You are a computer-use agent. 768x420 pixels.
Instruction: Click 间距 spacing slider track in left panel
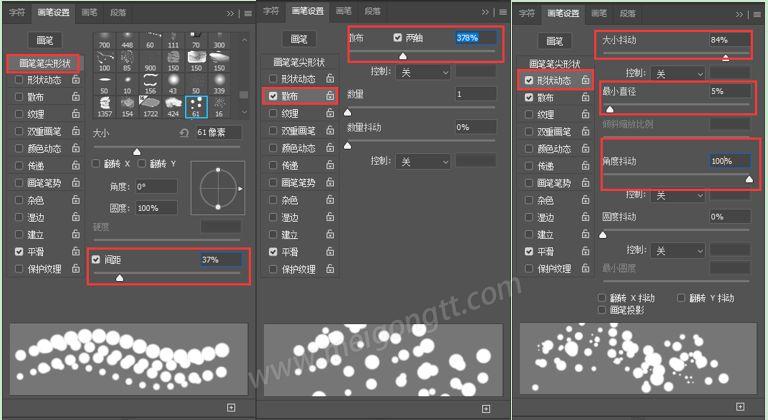click(167, 273)
